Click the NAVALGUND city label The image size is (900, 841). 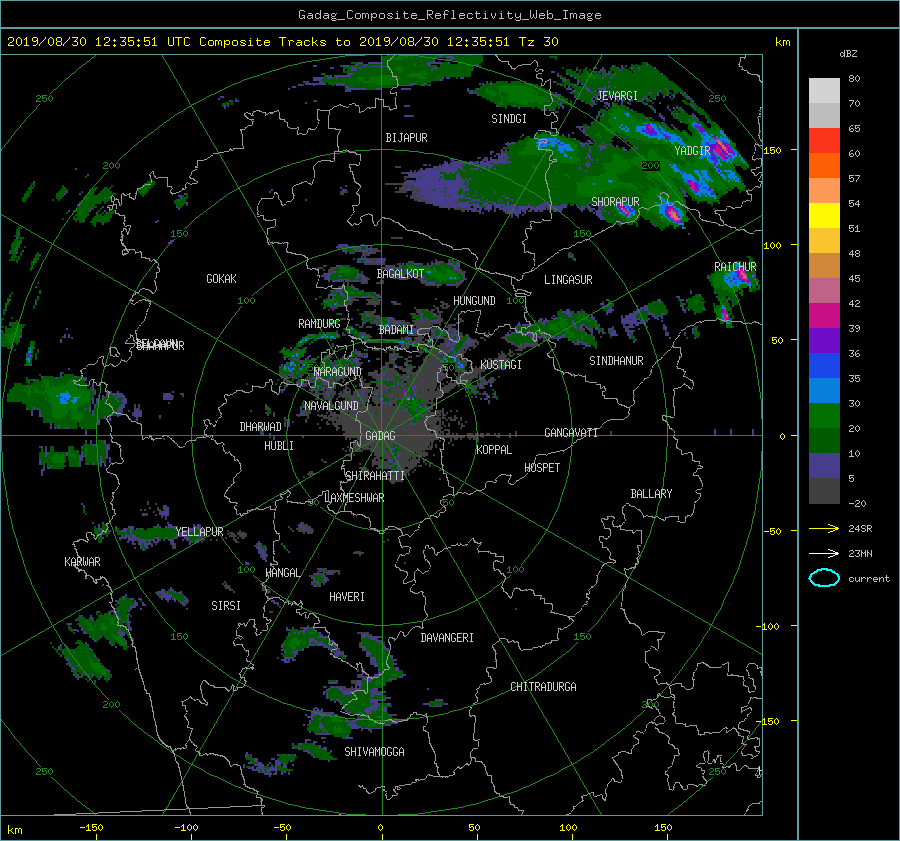[x=331, y=406]
